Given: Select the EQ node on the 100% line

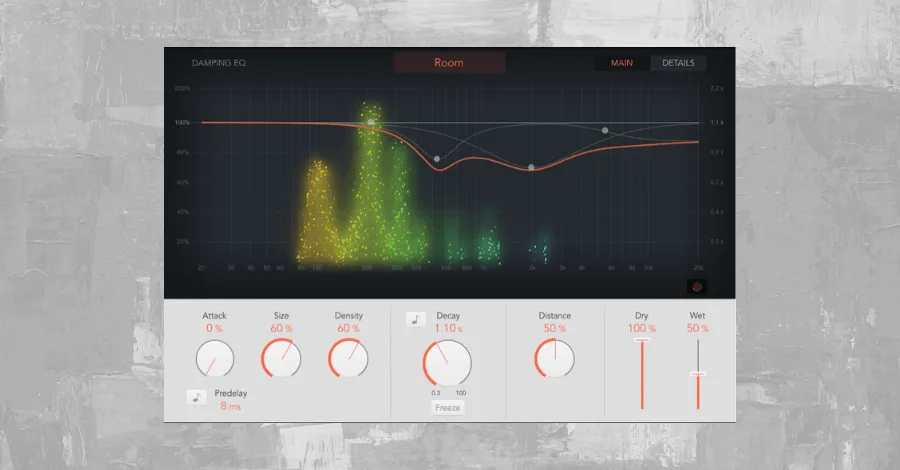Looking at the screenshot, I should pos(371,122).
